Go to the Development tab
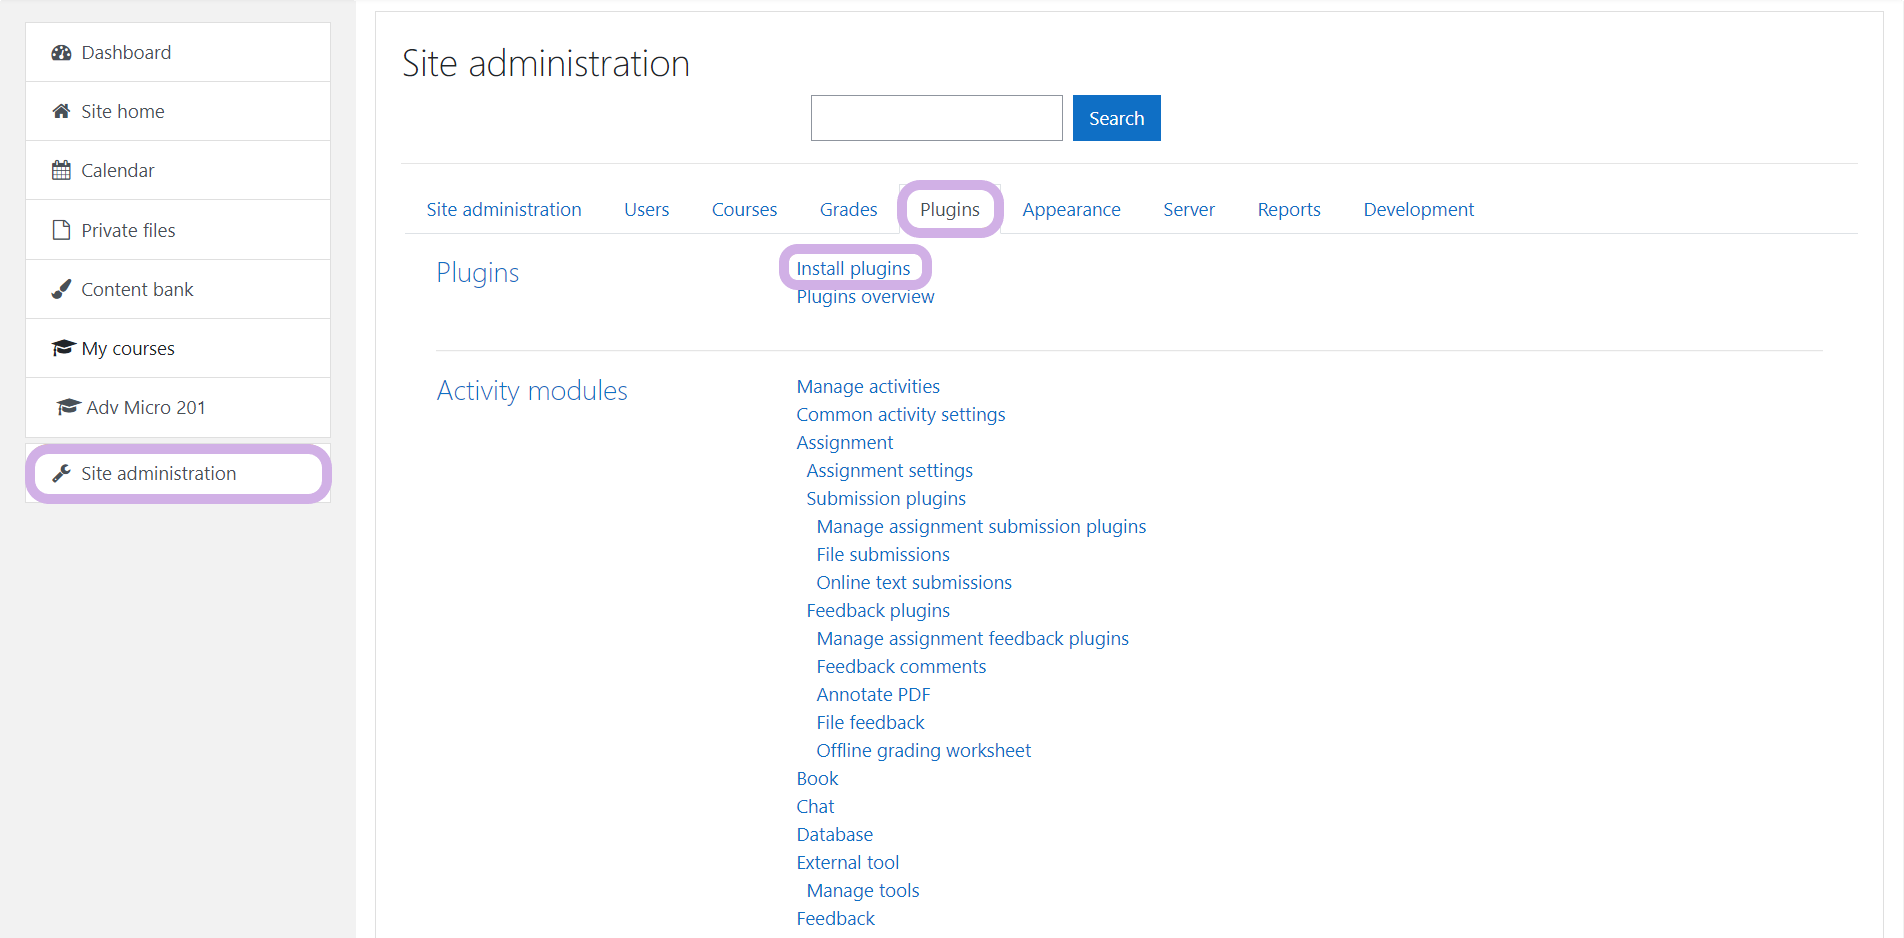 click(1418, 210)
